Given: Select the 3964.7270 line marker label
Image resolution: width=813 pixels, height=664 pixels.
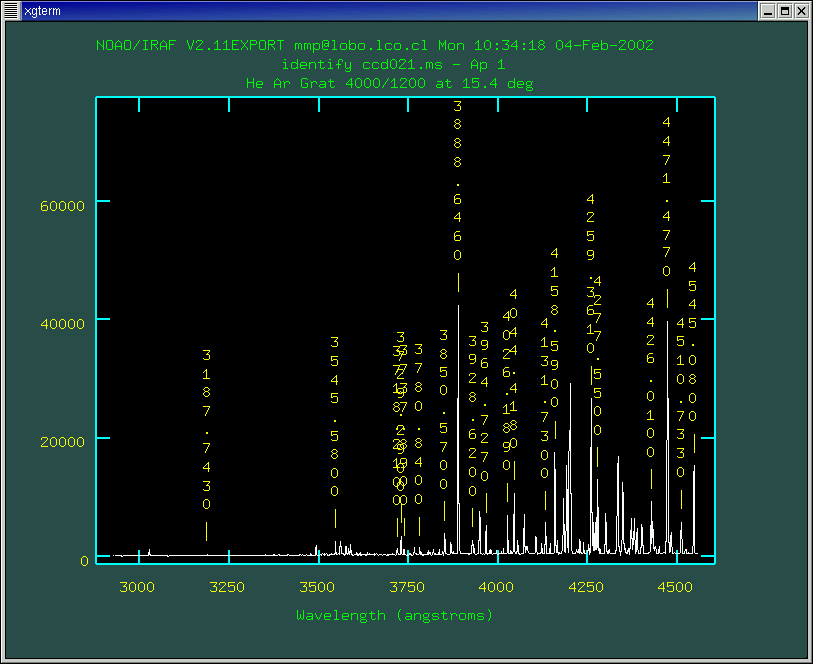Looking at the screenshot, I should tap(484, 402).
